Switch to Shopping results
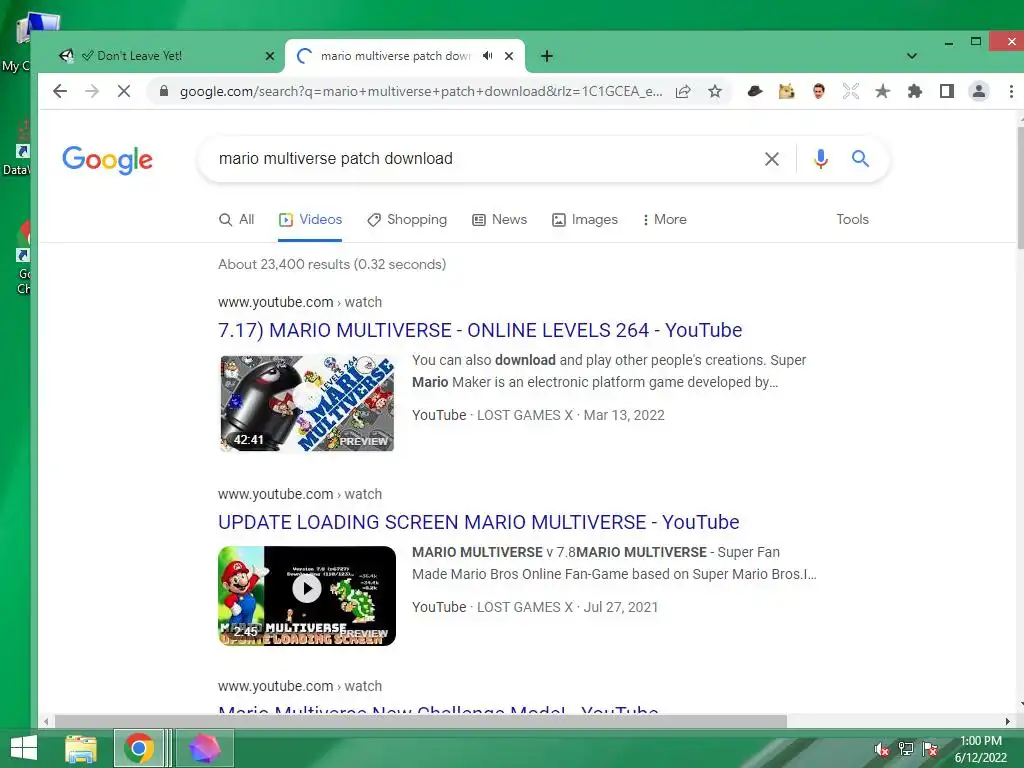 point(408,220)
